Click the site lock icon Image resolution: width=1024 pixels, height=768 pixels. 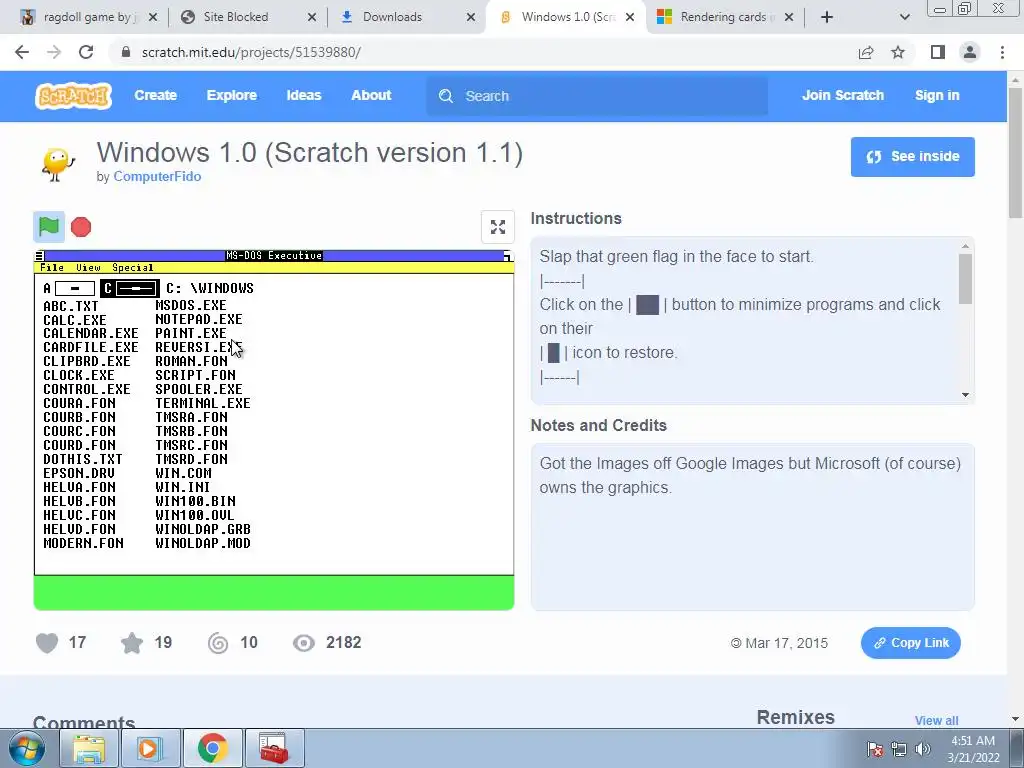click(x=126, y=52)
